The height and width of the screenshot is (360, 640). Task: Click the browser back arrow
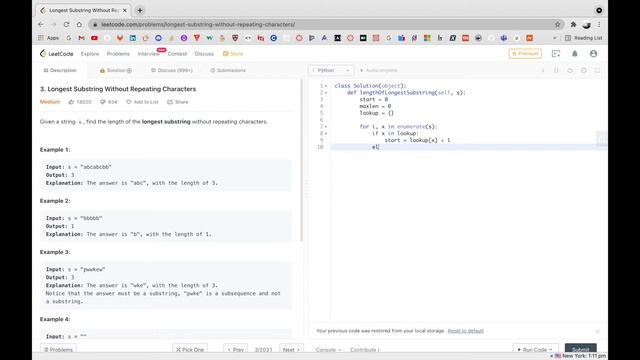(x=41, y=24)
